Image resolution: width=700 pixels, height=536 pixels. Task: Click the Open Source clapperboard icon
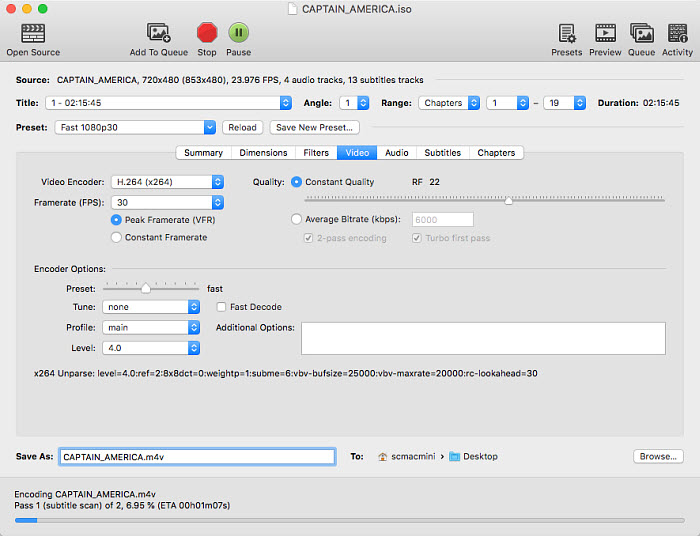click(33, 33)
